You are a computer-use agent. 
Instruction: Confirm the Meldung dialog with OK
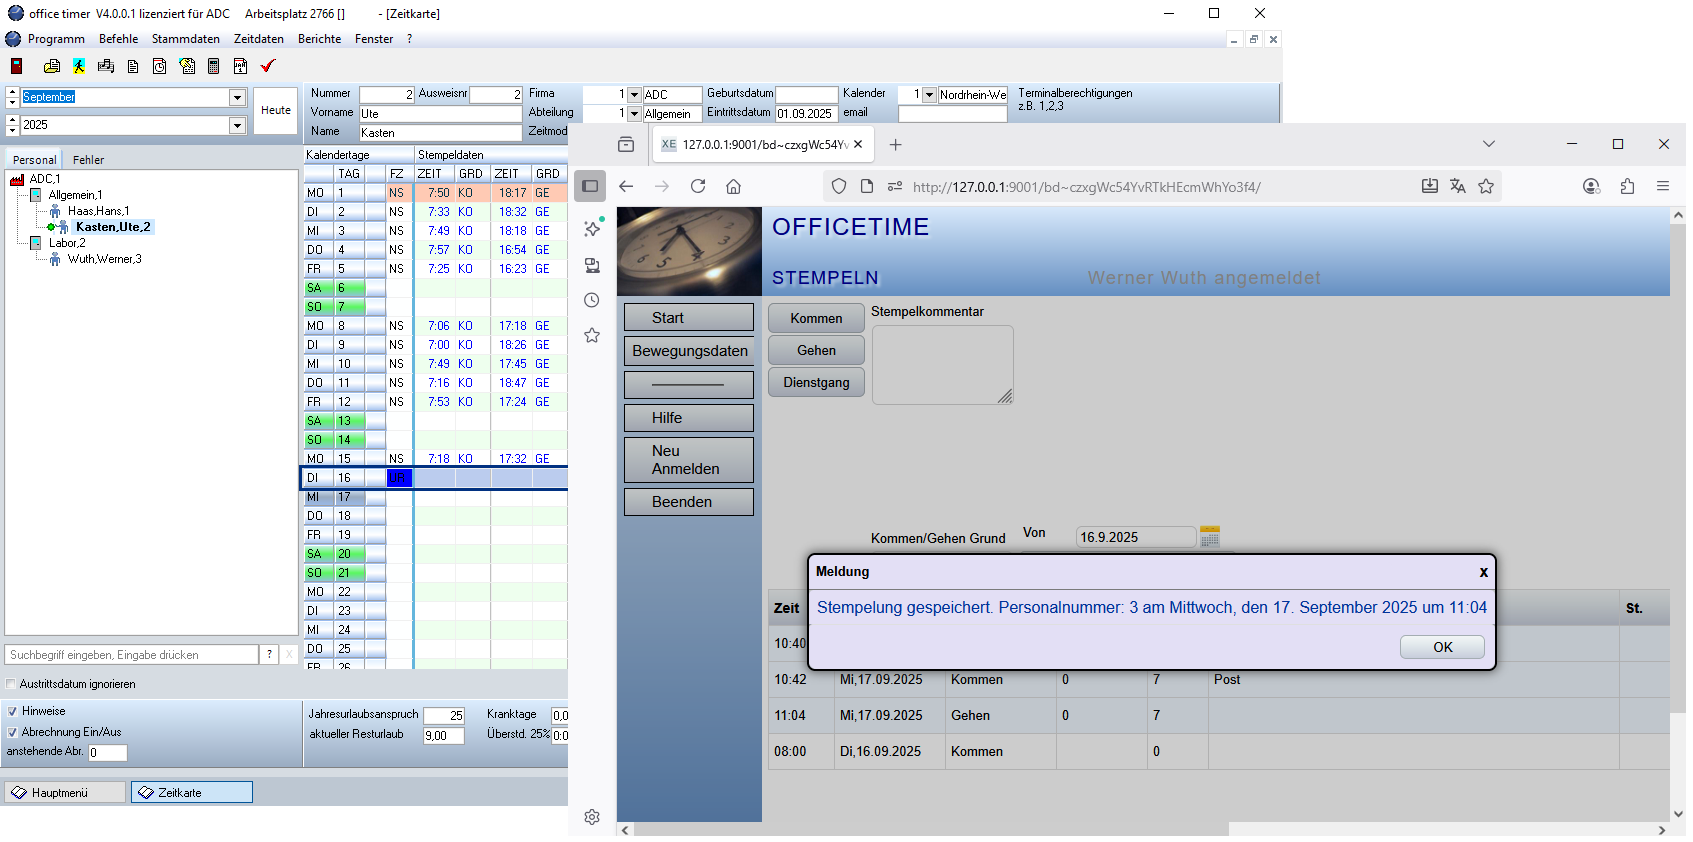(1441, 647)
